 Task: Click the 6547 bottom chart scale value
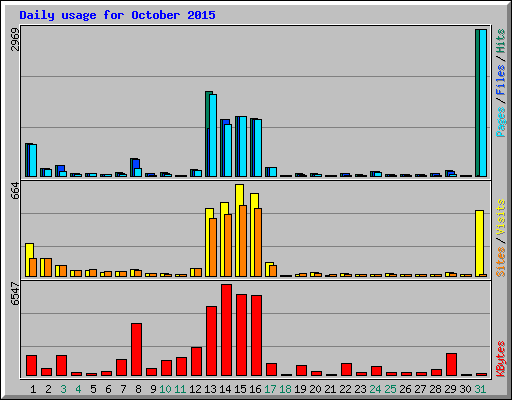tap(15, 293)
